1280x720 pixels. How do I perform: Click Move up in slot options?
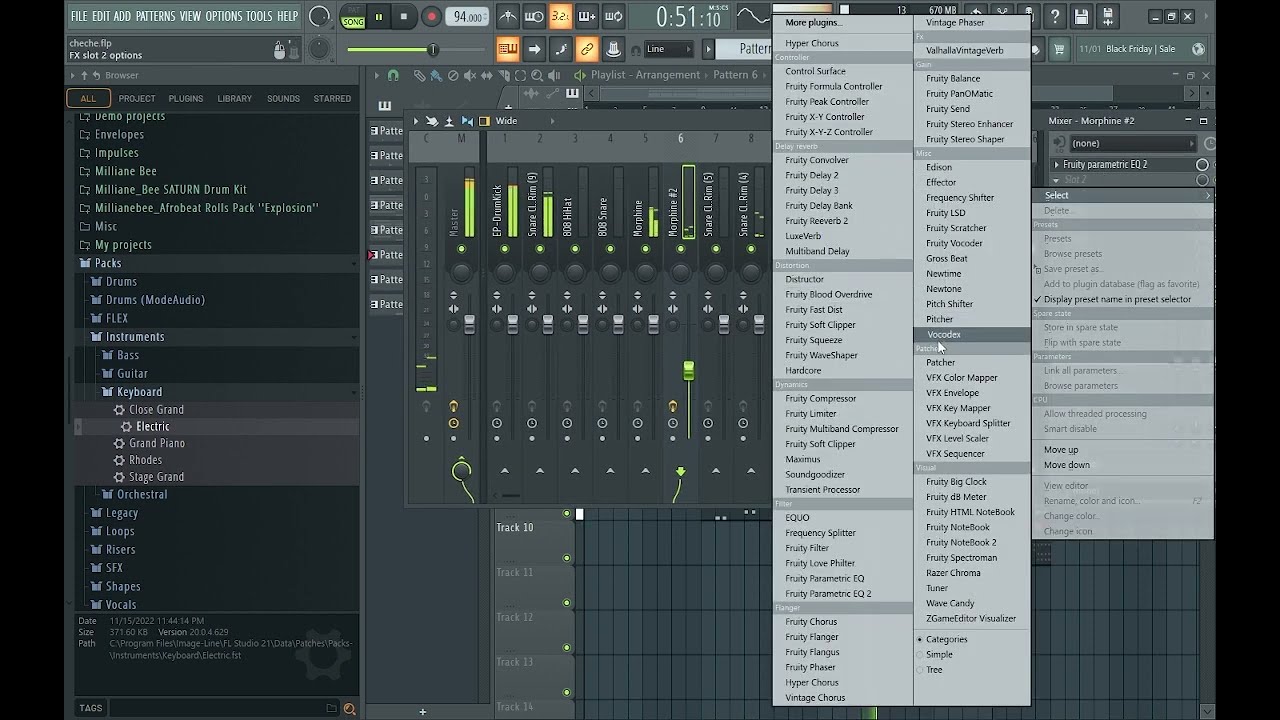1061,450
